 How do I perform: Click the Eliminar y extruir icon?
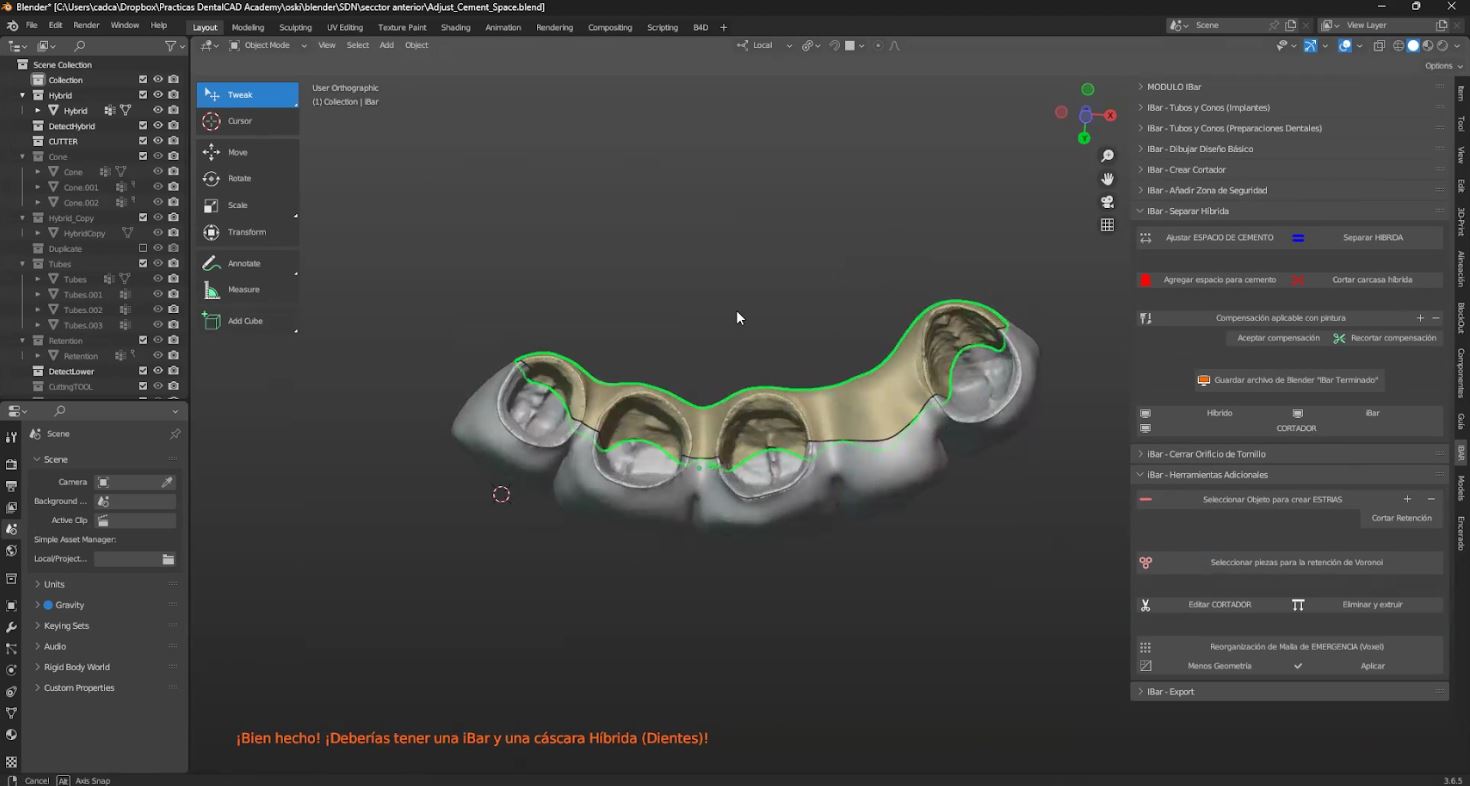pyautogui.click(x=1298, y=605)
